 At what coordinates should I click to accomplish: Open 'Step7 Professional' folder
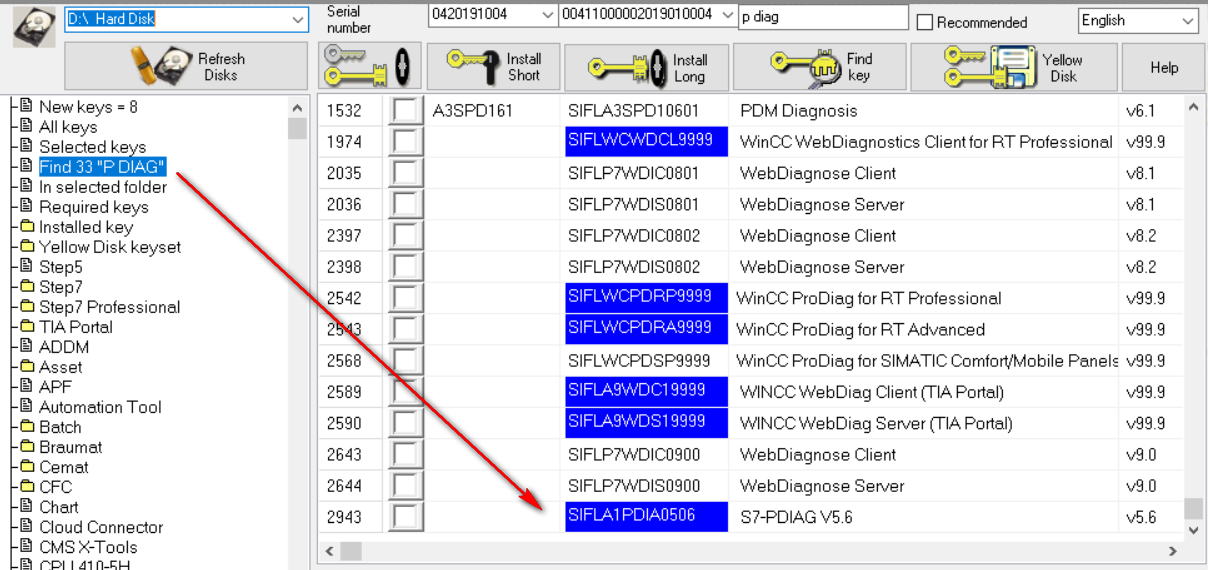point(109,307)
